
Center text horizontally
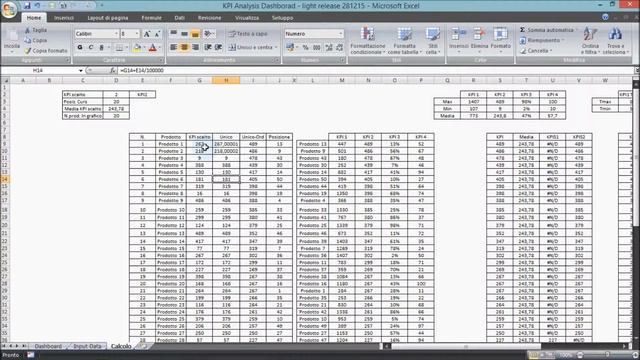pos(184,47)
